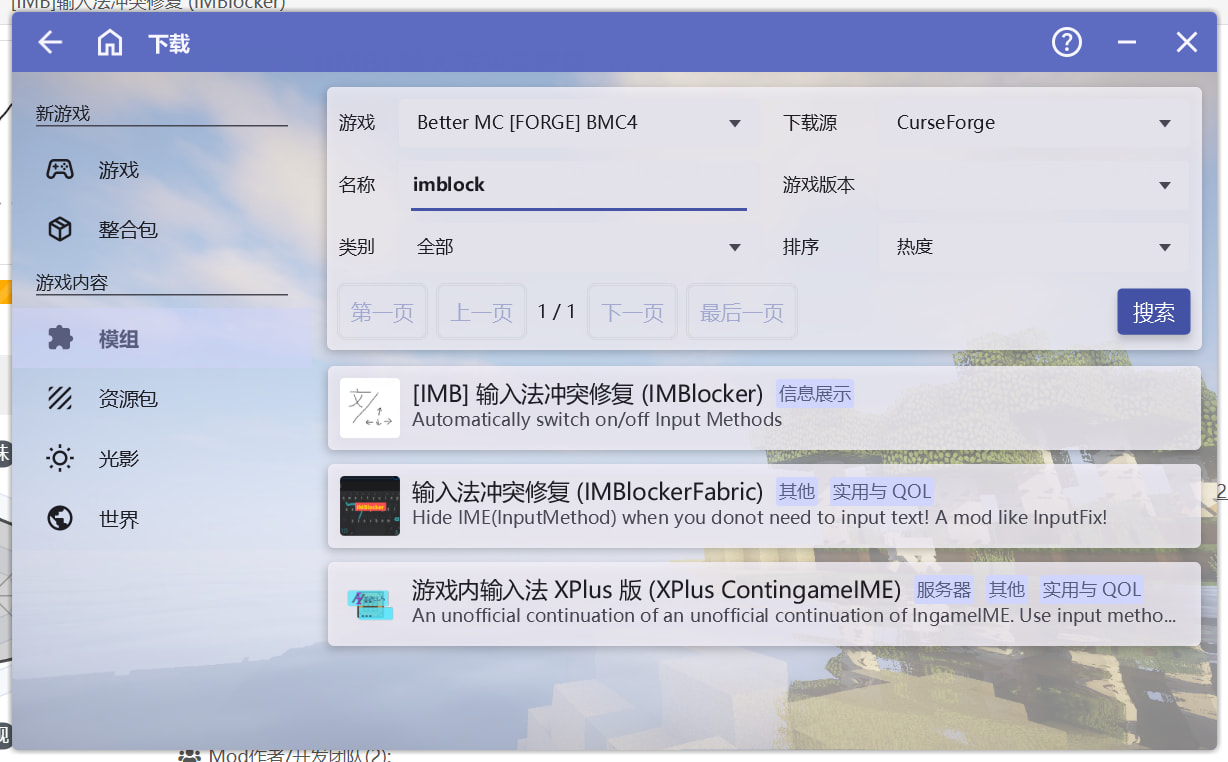This screenshot has width=1228, height=762.
Task: Click the 搜索 button
Action: click(x=1153, y=312)
